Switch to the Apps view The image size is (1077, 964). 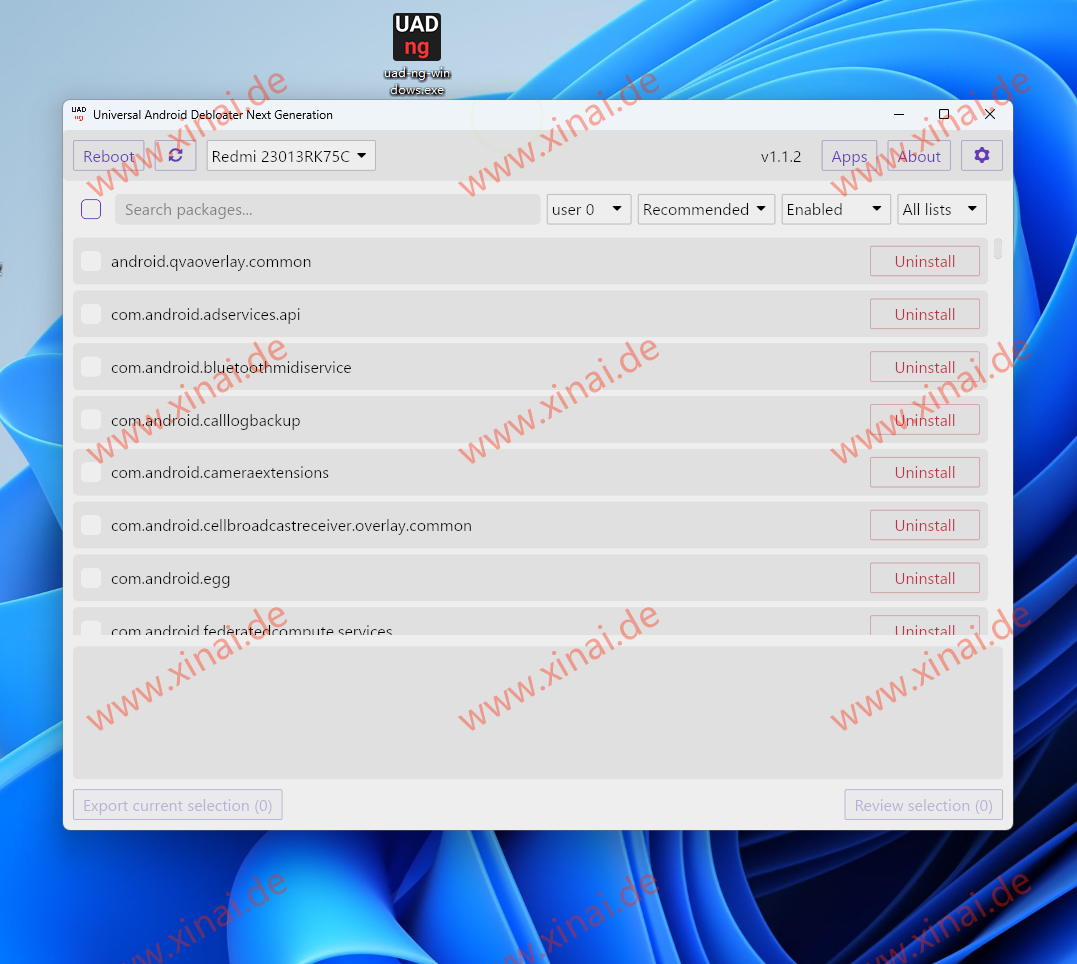click(x=849, y=156)
